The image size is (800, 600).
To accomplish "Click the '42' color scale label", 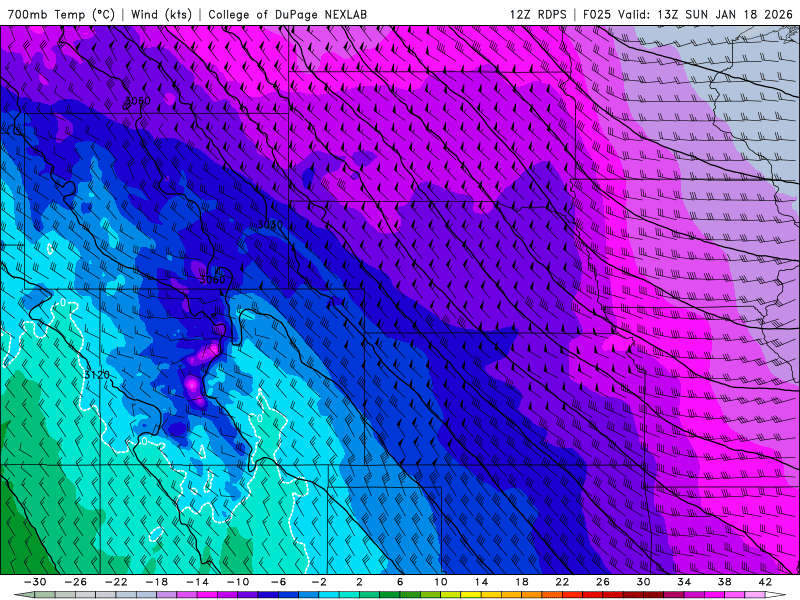I will click(x=765, y=582).
